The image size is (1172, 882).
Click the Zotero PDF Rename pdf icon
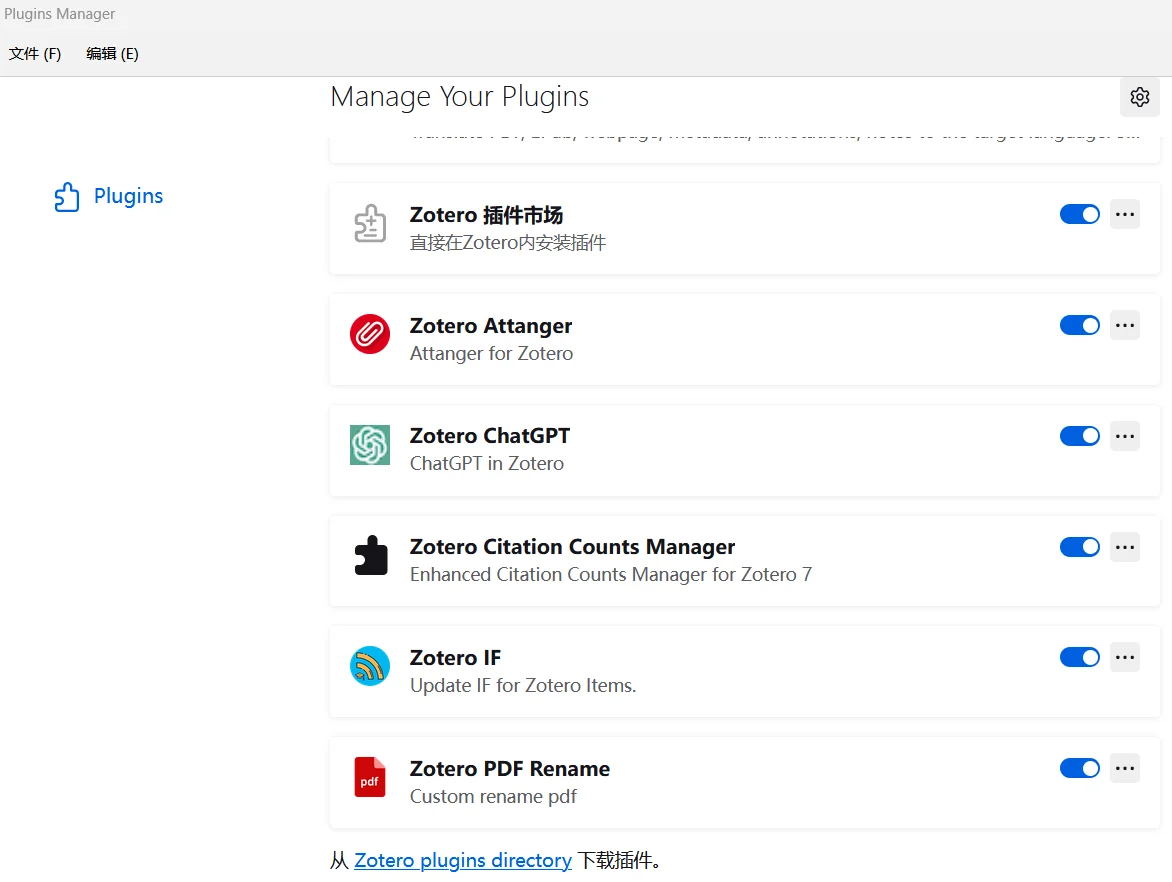[x=370, y=777]
